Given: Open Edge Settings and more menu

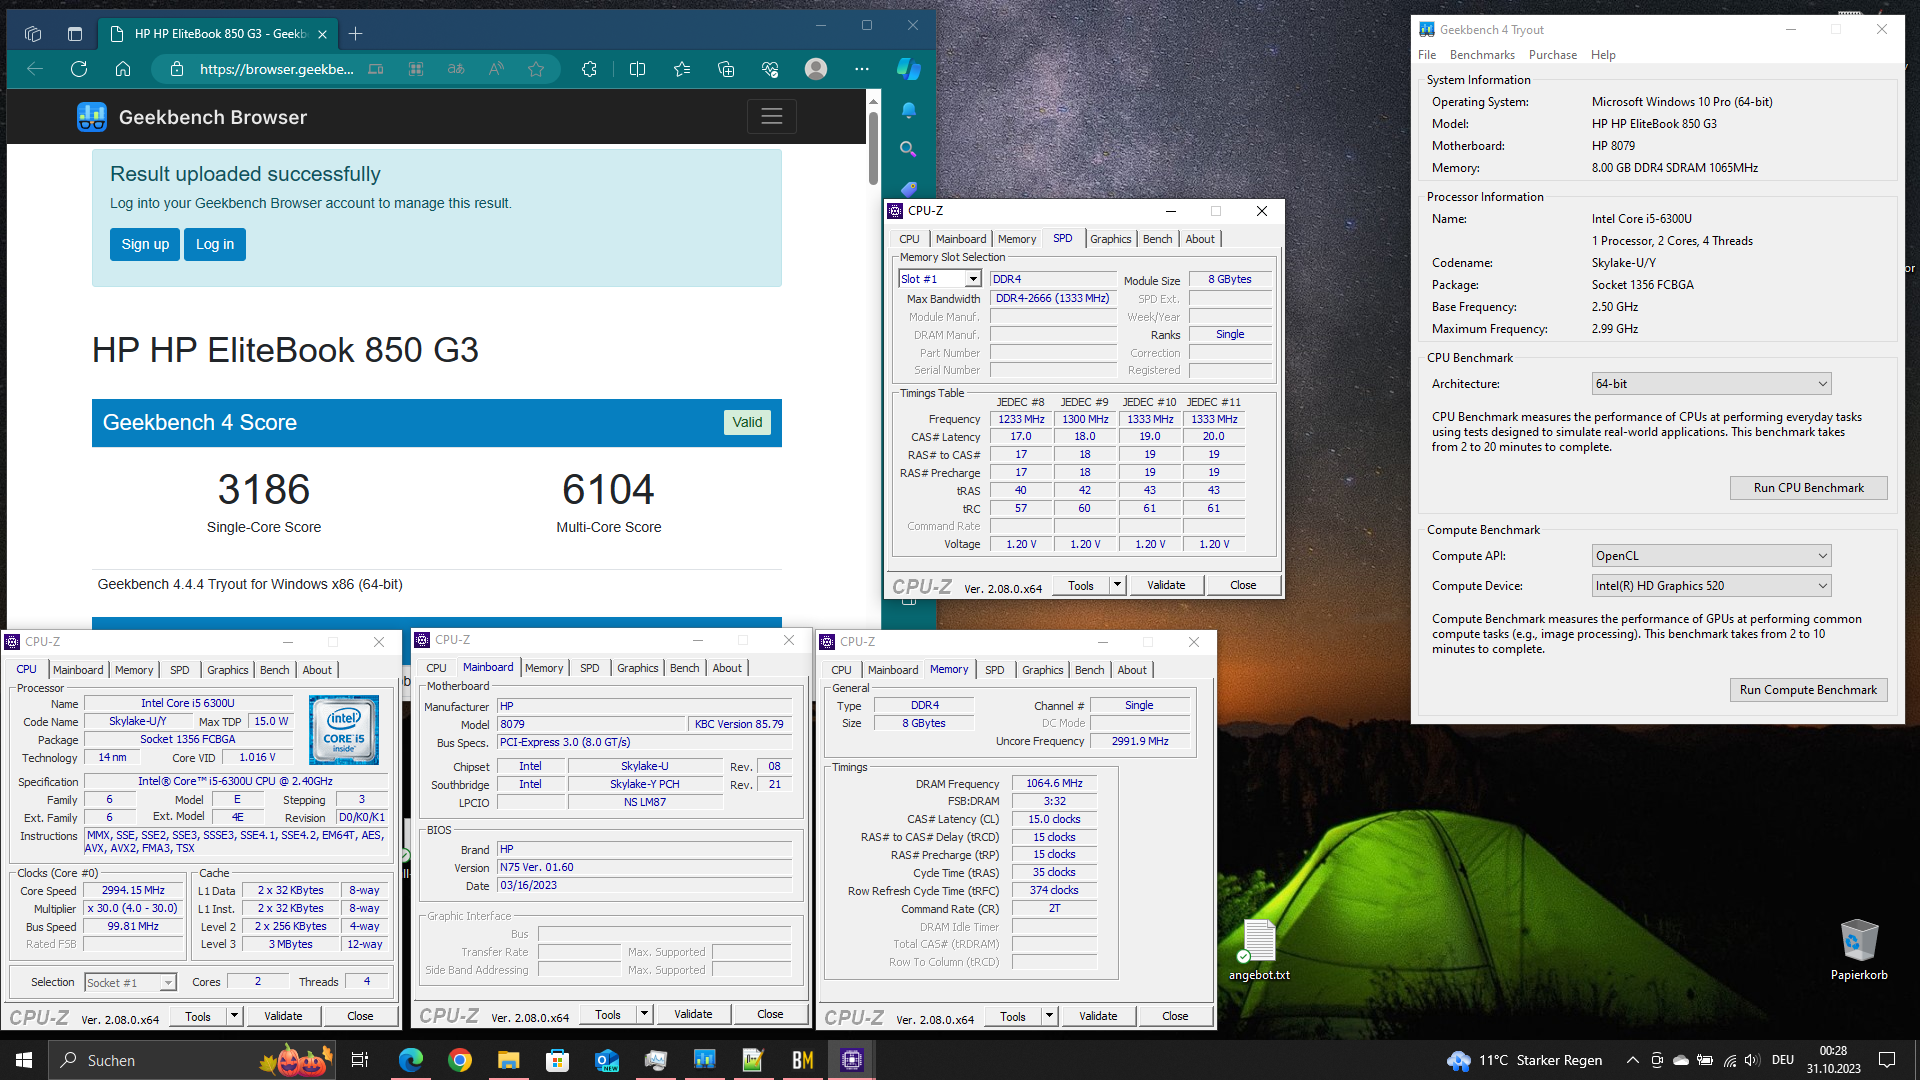Looking at the screenshot, I should (x=862, y=69).
